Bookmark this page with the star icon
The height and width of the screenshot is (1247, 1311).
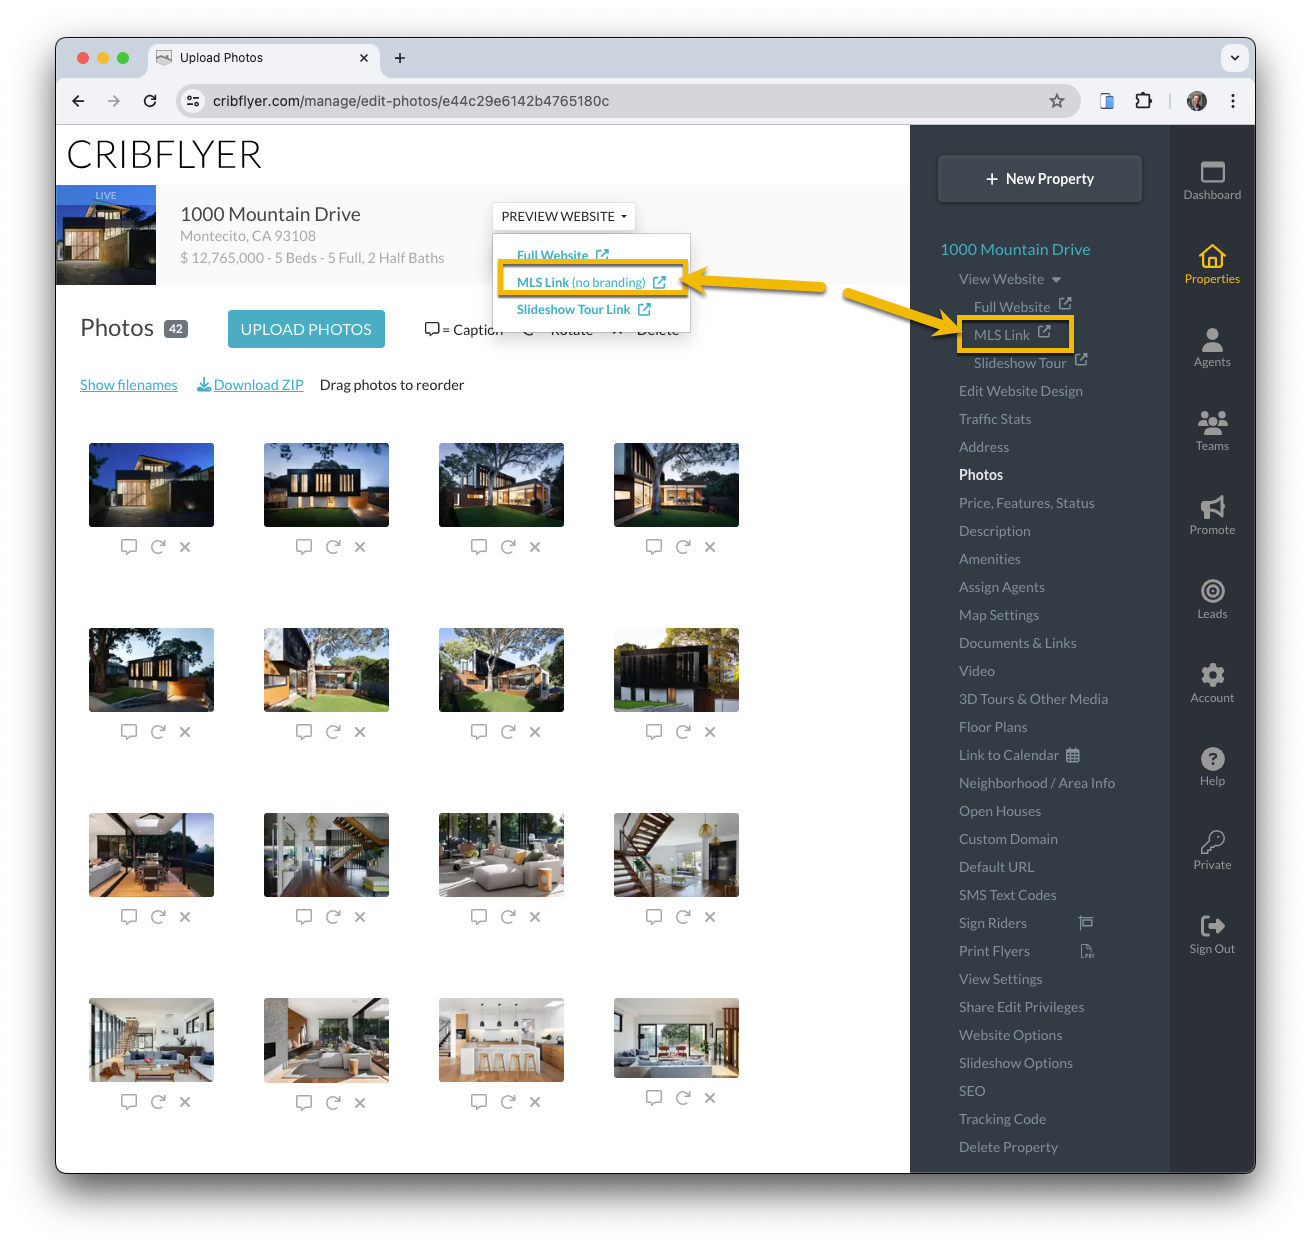(x=1057, y=101)
